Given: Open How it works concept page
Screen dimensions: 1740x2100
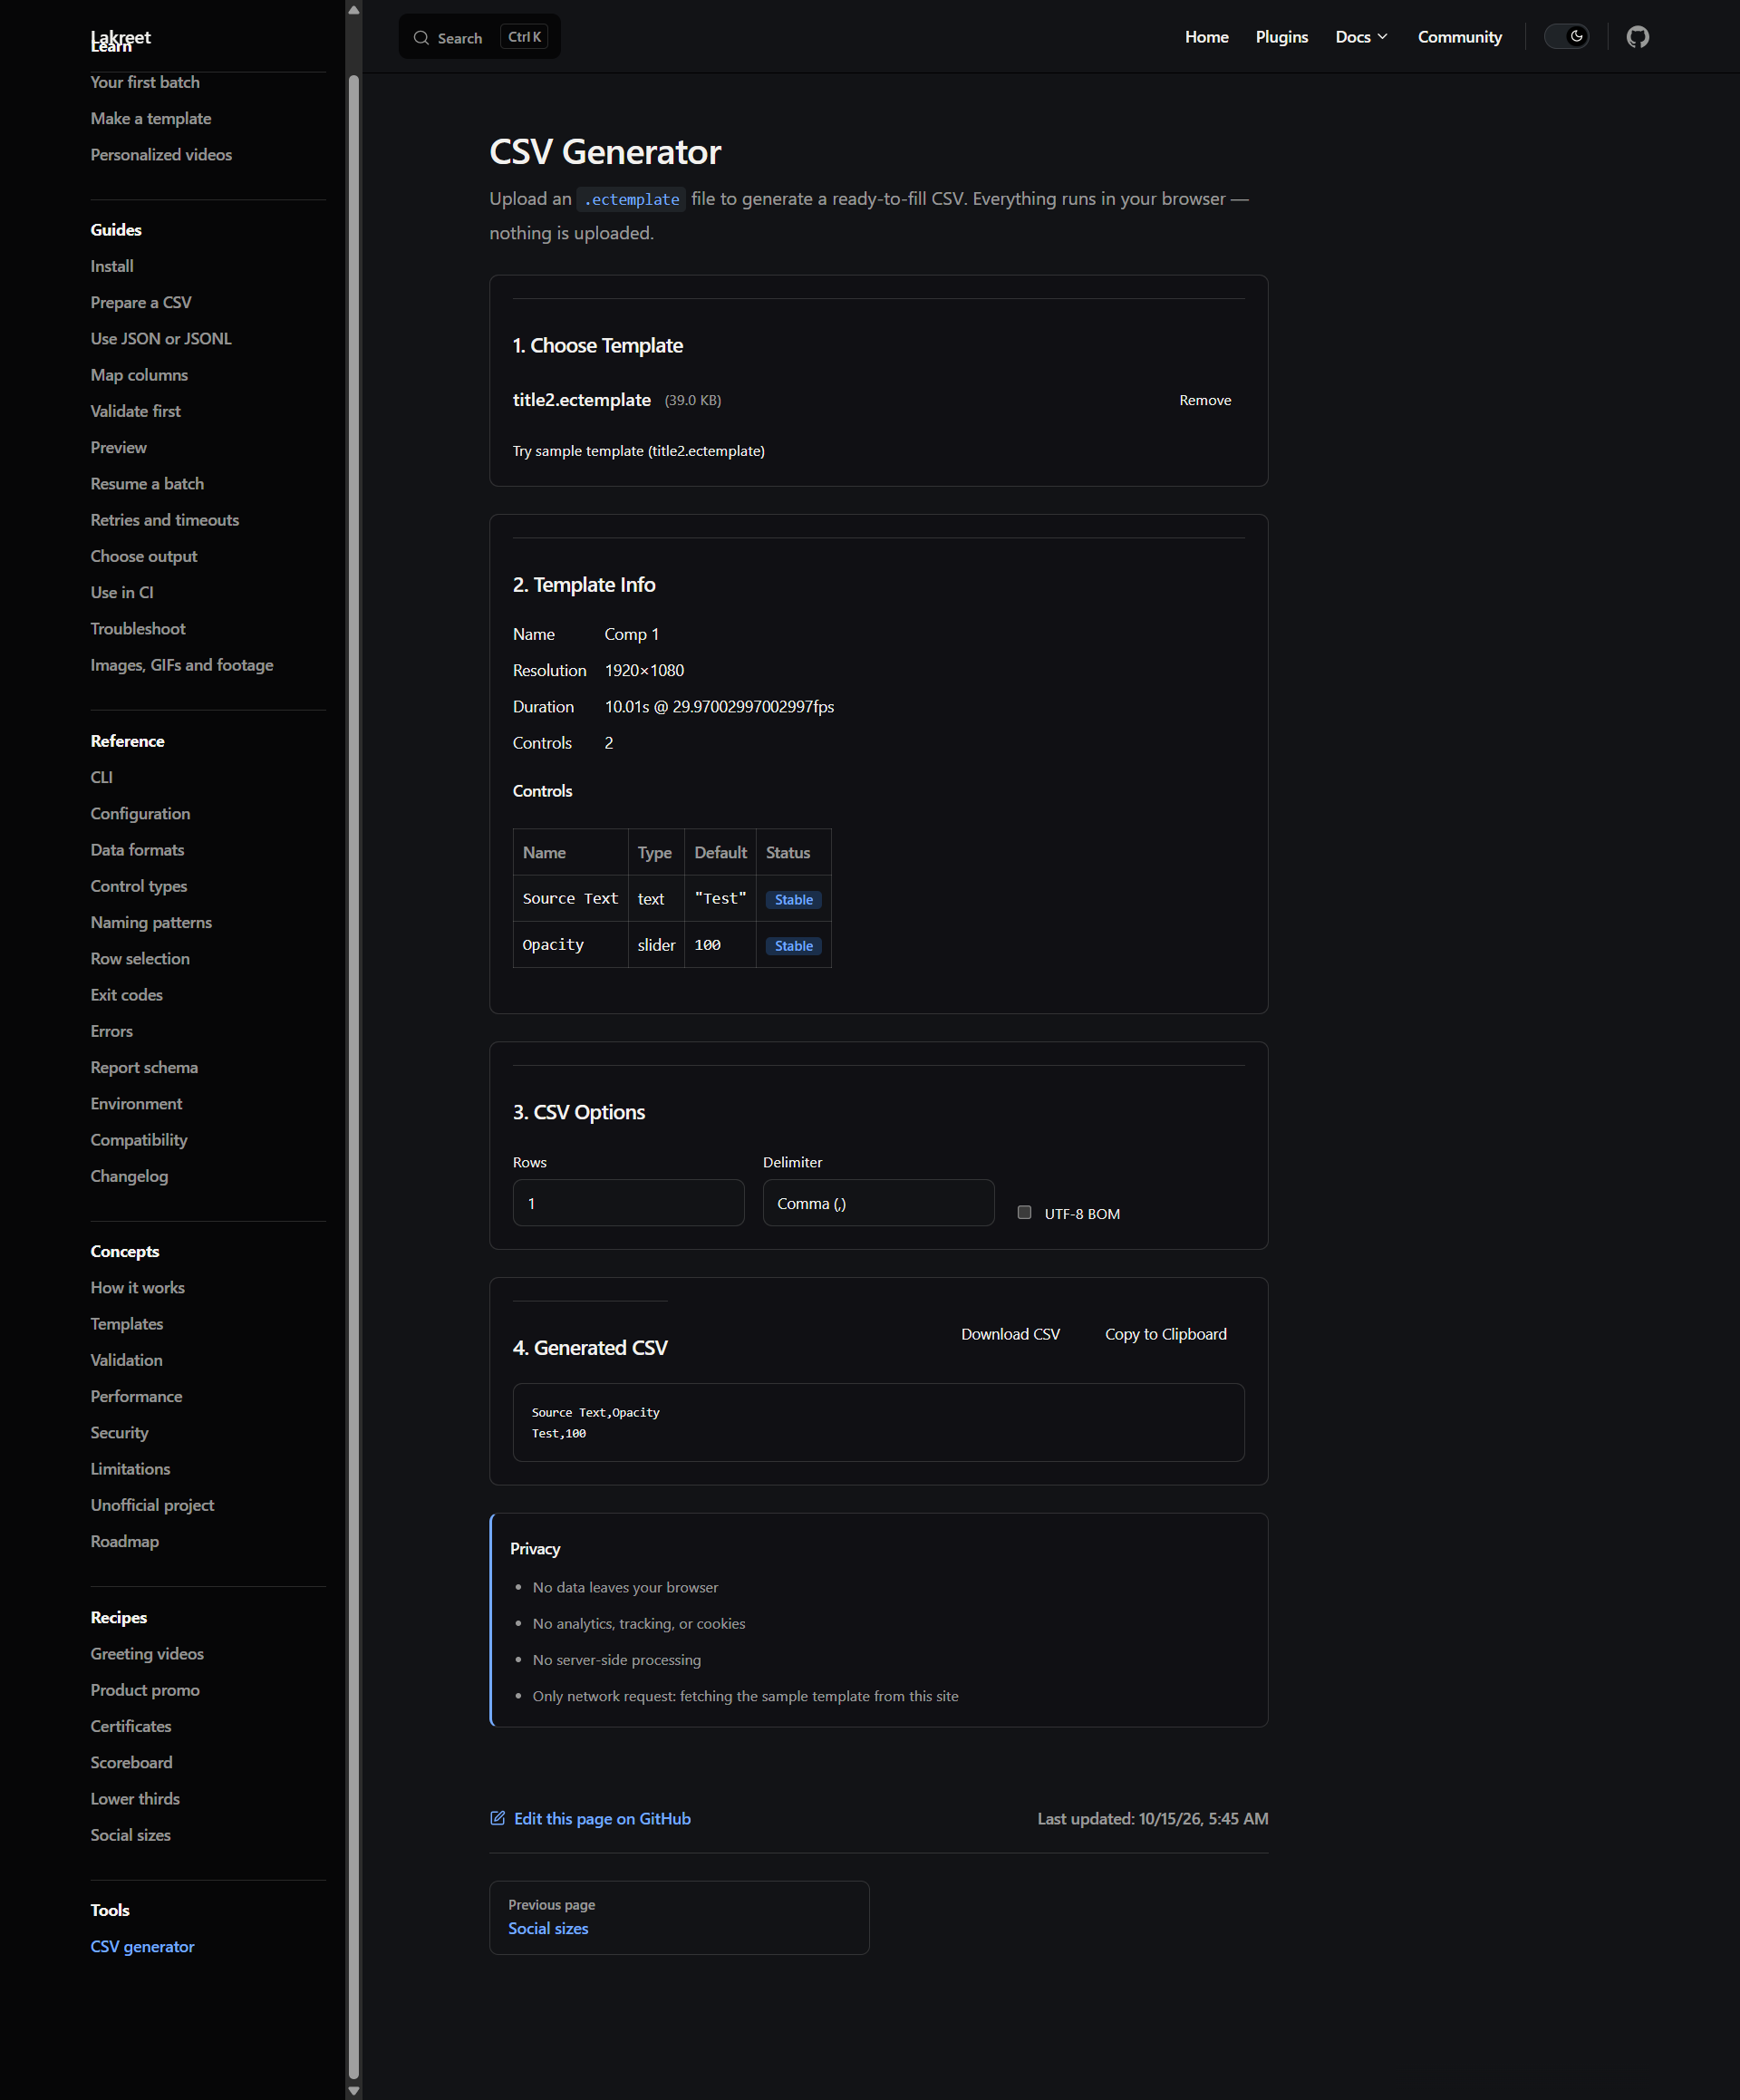Looking at the screenshot, I should tap(137, 1287).
